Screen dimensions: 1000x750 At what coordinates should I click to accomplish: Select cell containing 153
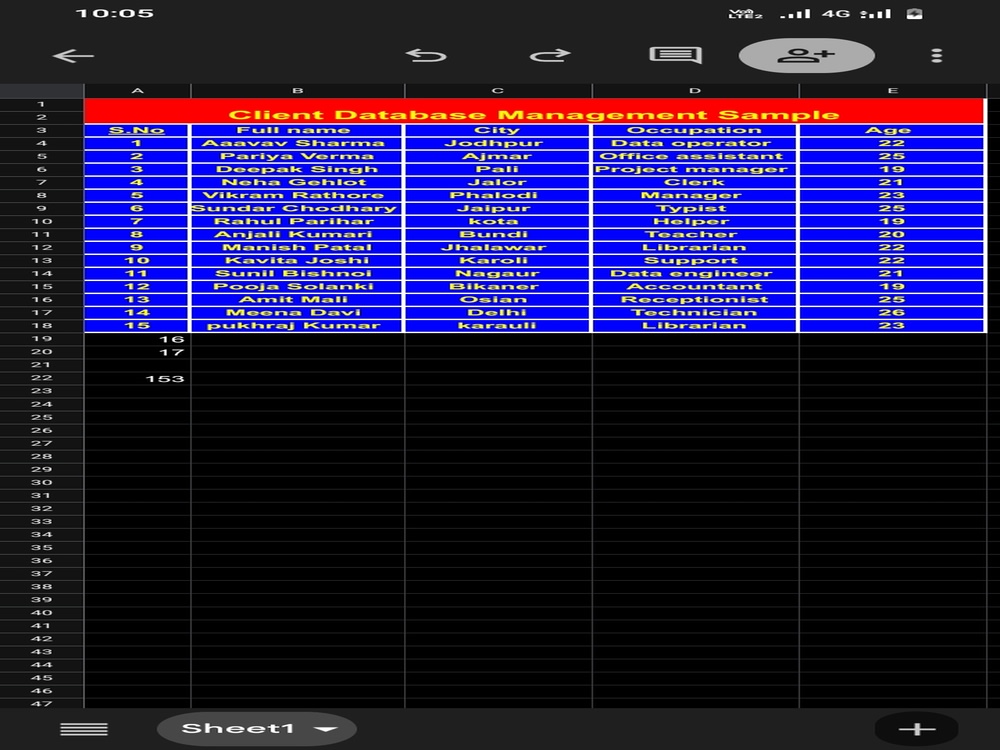(x=137, y=379)
